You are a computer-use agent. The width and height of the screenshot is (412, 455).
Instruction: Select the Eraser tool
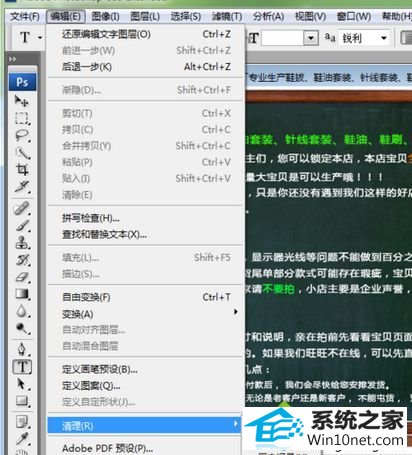[x=22, y=277]
